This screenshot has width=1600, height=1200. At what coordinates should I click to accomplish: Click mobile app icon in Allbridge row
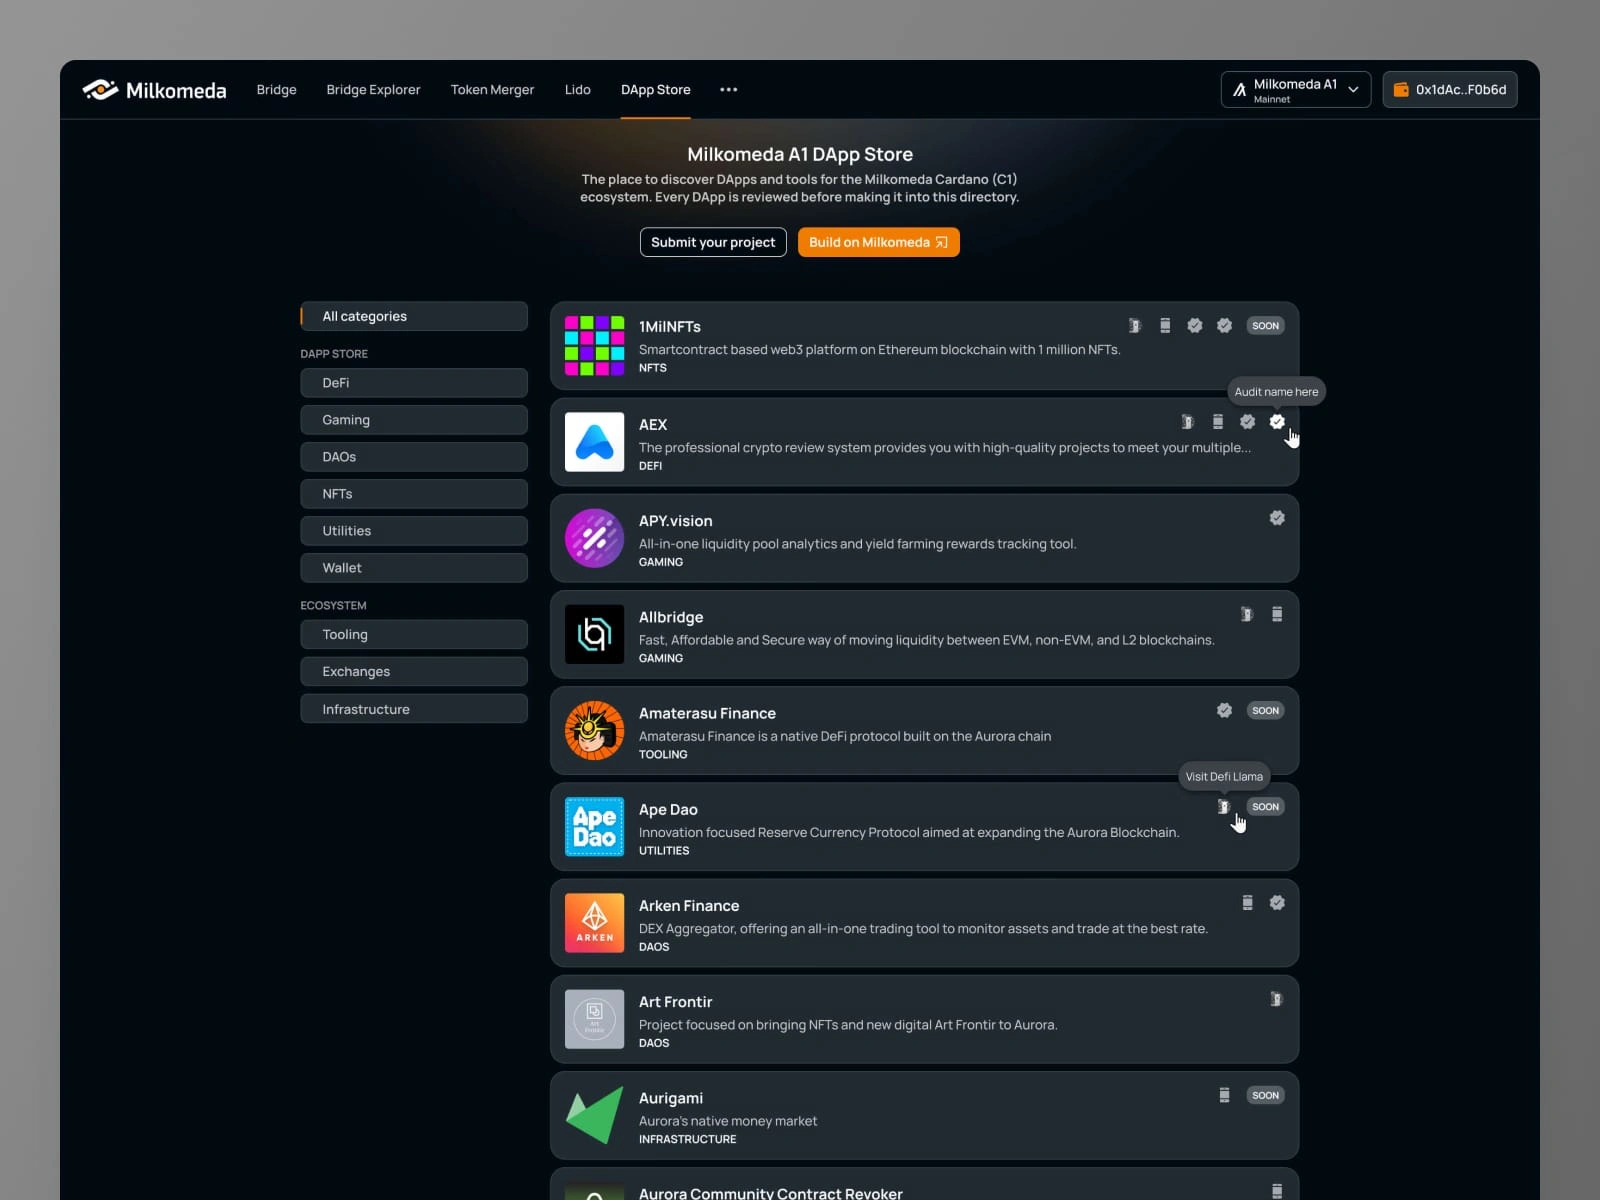point(1277,614)
